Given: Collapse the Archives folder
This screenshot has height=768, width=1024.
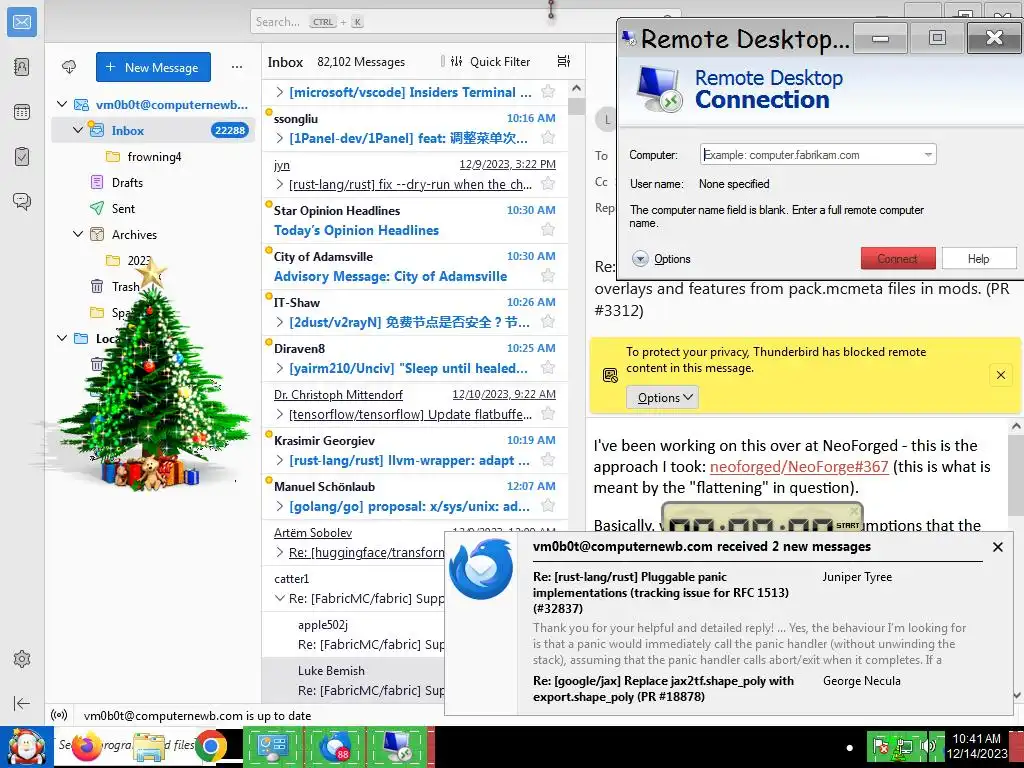Looking at the screenshot, I should click(78, 234).
